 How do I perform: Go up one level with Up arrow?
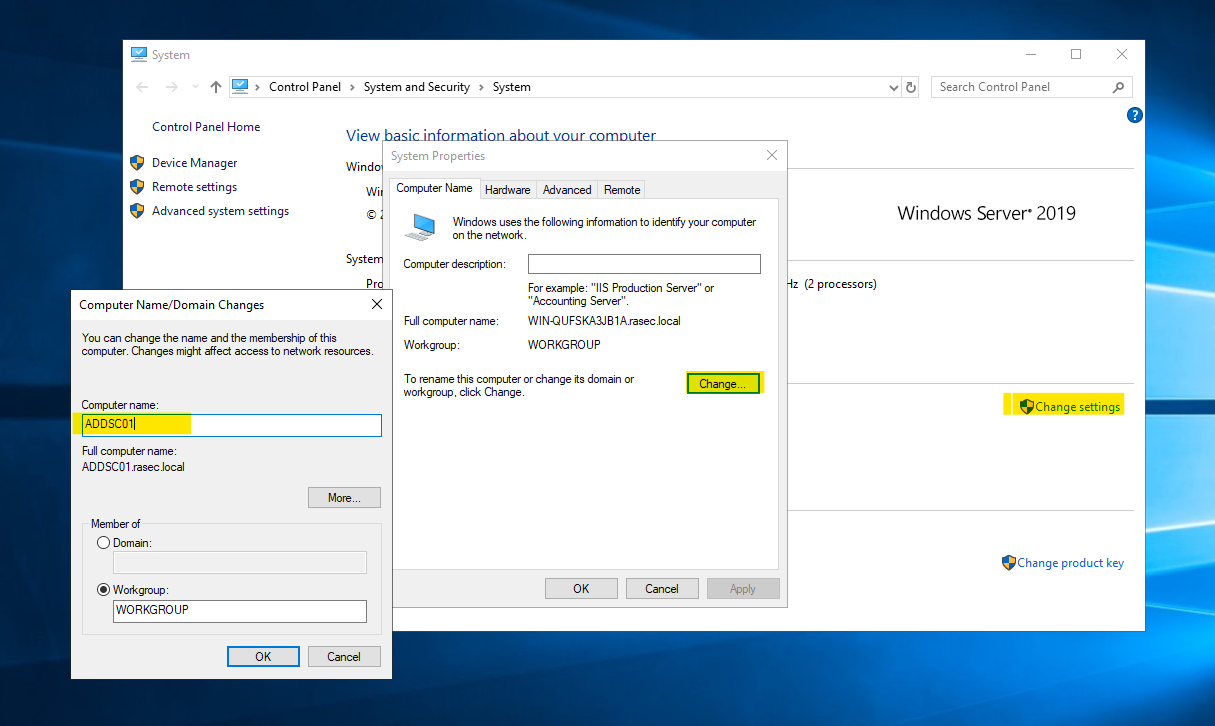[216, 87]
